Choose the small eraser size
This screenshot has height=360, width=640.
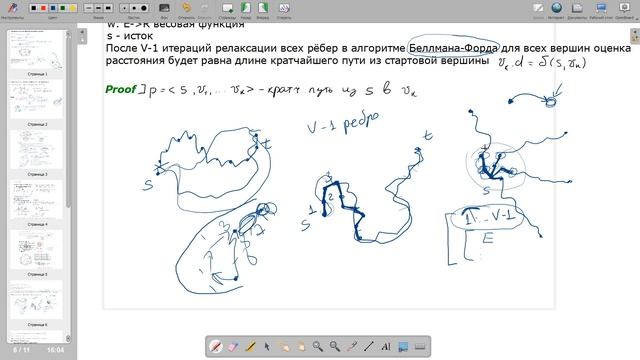(124, 8)
